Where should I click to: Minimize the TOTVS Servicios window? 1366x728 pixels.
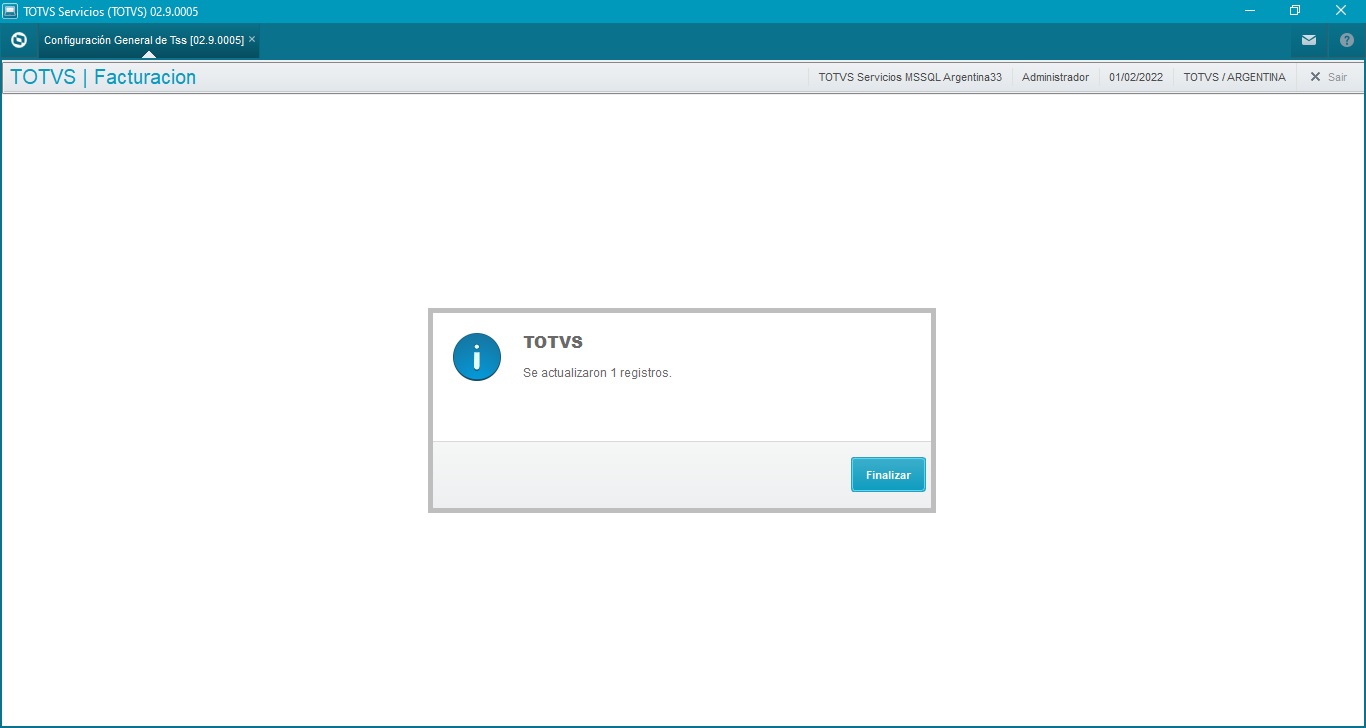pyautogui.click(x=1250, y=11)
